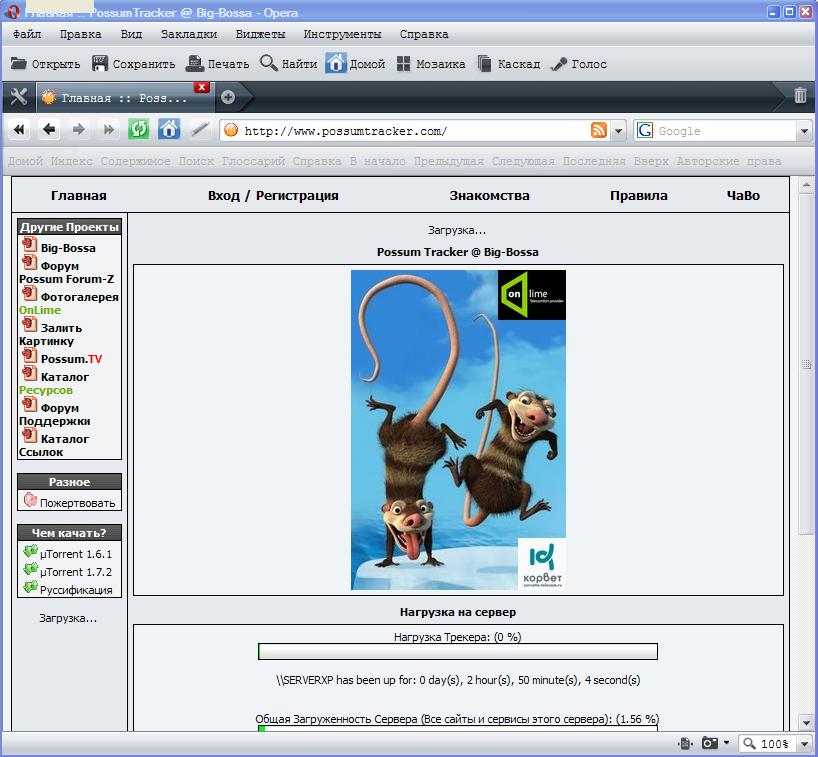
Task: Click the status bar icon left of camera
Action: click(x=685, y=743)
